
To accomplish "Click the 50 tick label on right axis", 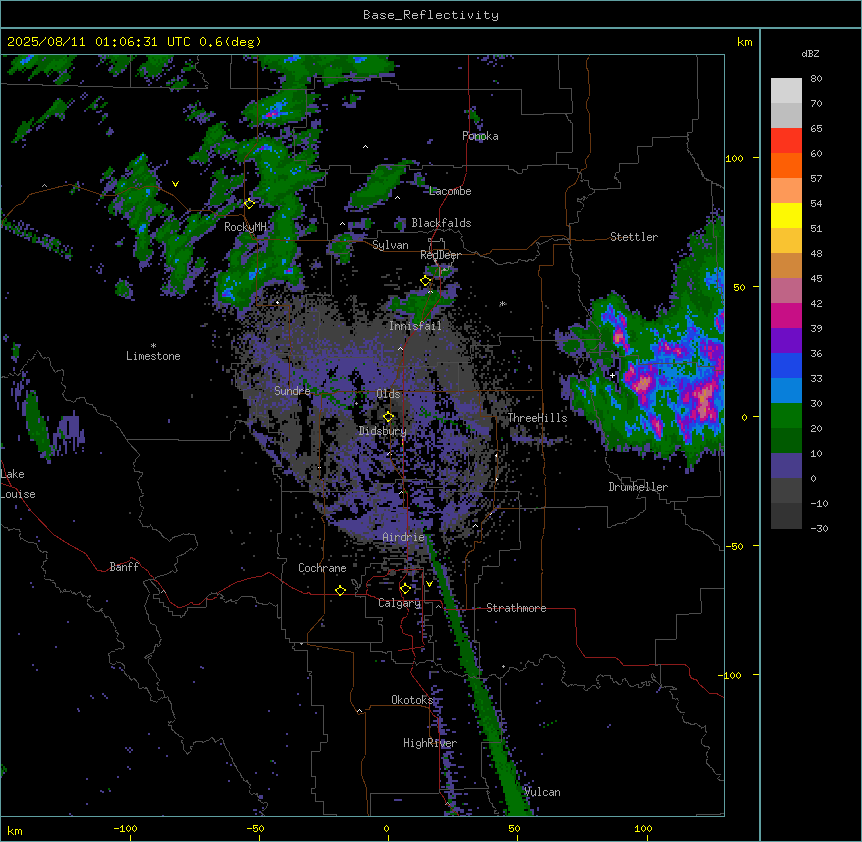I will coord(739,287).
